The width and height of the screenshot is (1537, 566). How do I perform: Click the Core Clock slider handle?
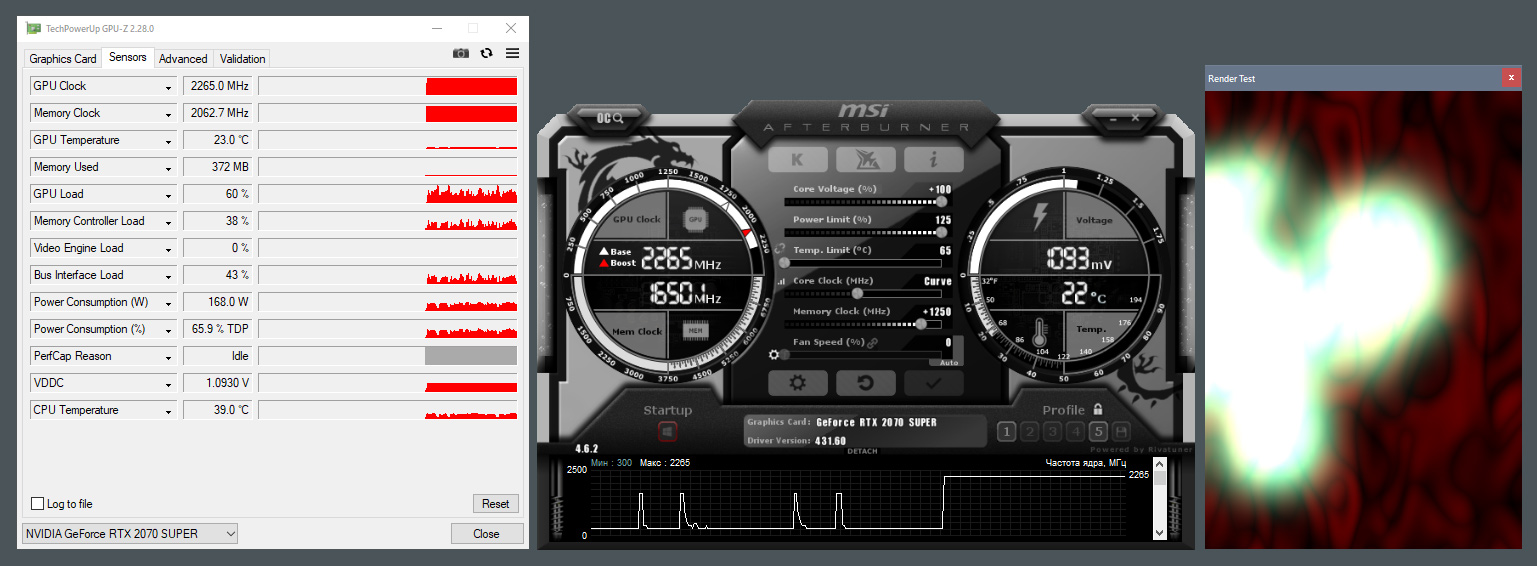click(857, 294)
